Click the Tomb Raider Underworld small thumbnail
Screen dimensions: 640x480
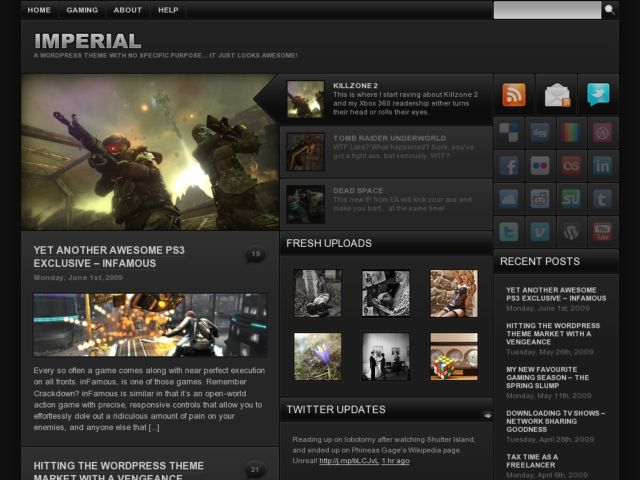point(306,152)
